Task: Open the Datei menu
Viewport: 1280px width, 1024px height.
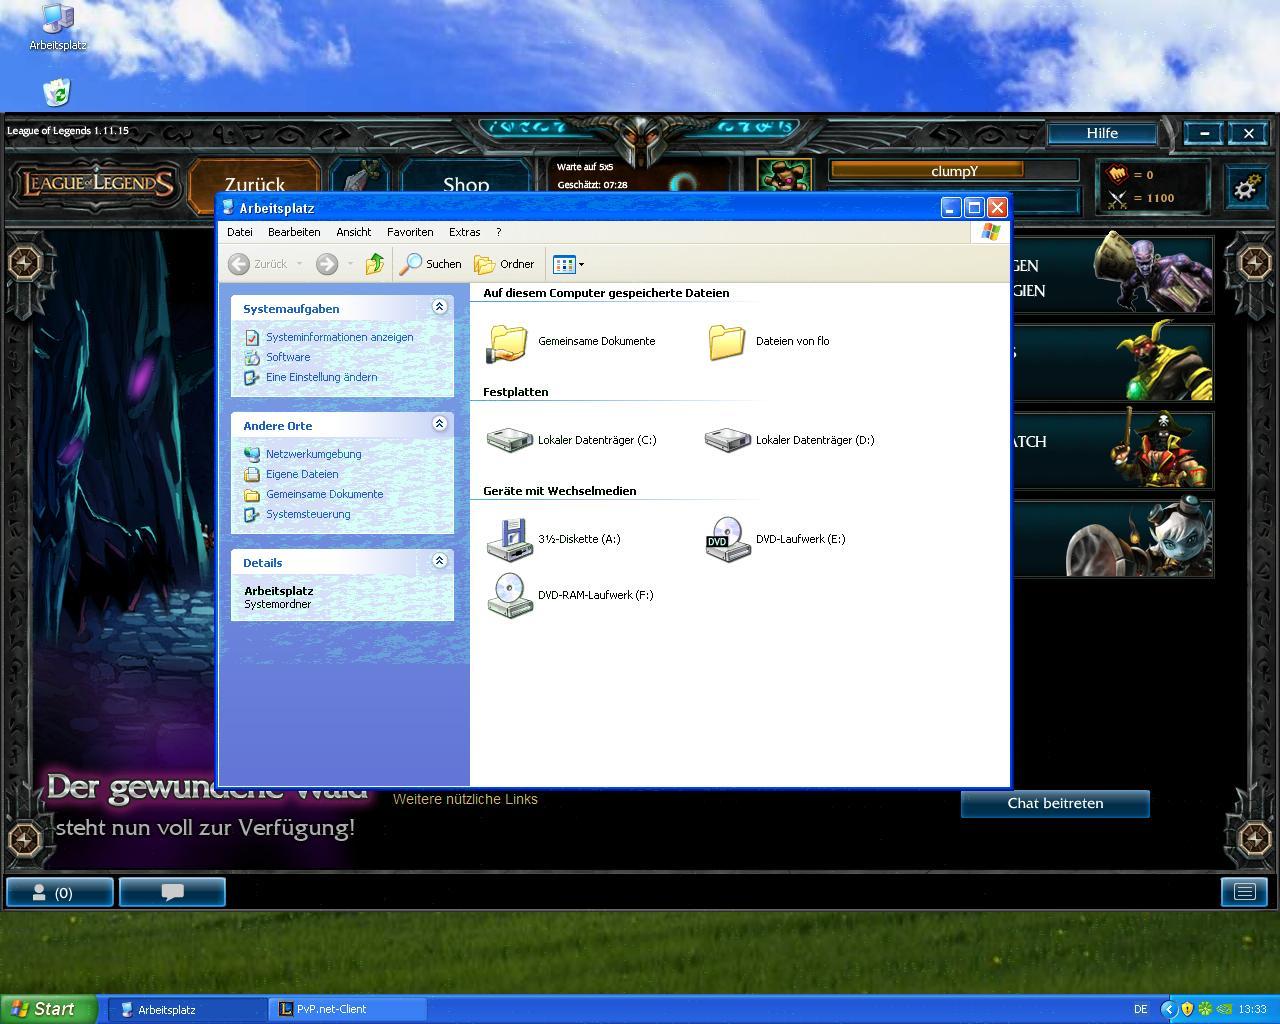Action: coord(240,232)
